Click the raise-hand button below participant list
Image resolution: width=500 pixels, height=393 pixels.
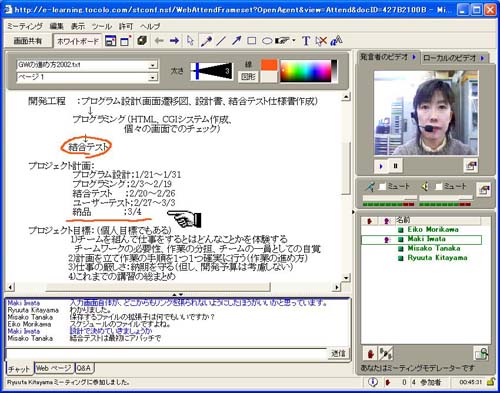pyautogui.click(x=370, y=353)
